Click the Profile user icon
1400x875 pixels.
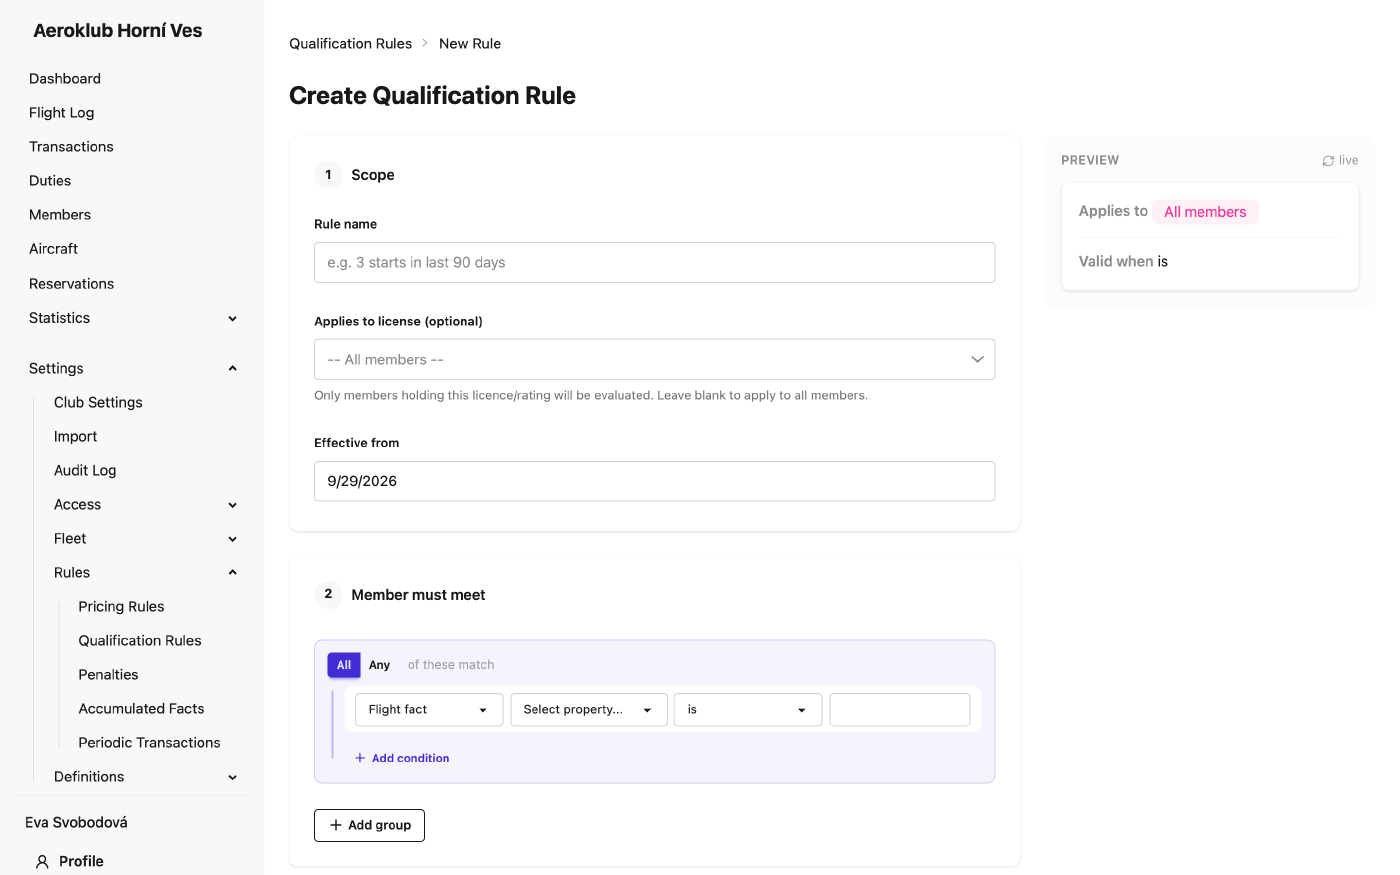pyautogui.click(x=42, y=861)
